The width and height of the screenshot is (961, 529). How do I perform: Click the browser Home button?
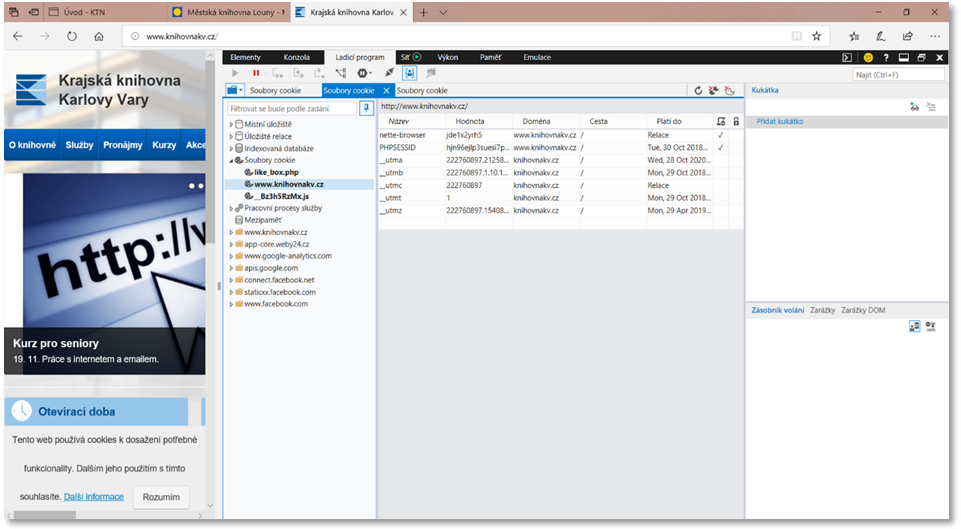pos(99,36)
